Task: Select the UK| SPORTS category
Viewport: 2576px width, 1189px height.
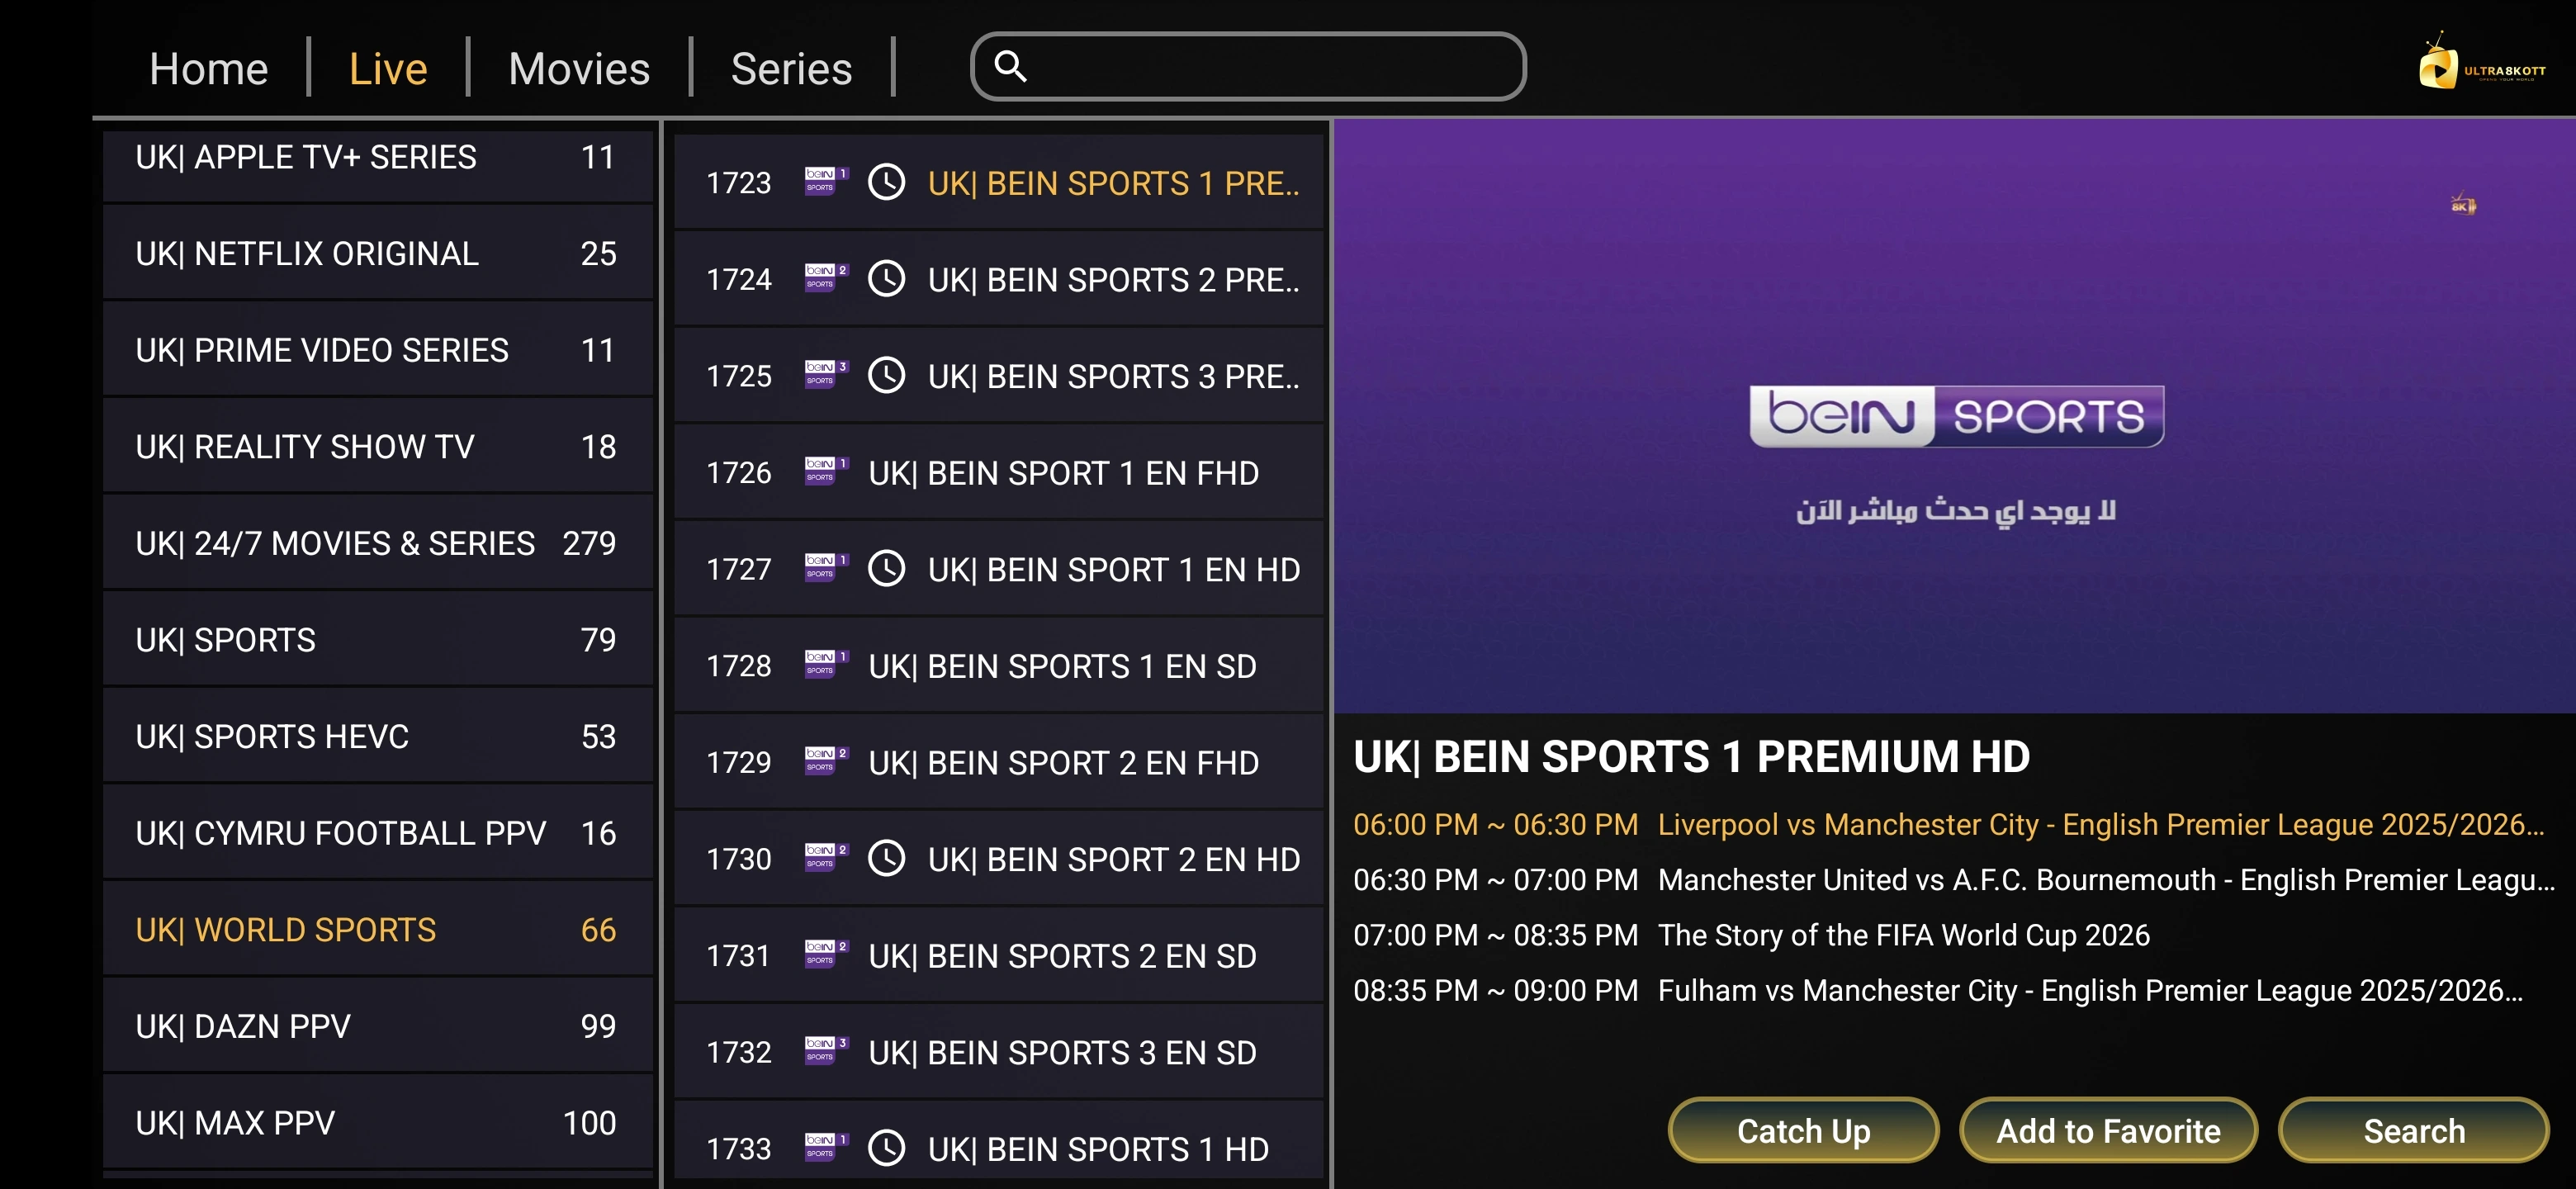Action: [378, 639]
